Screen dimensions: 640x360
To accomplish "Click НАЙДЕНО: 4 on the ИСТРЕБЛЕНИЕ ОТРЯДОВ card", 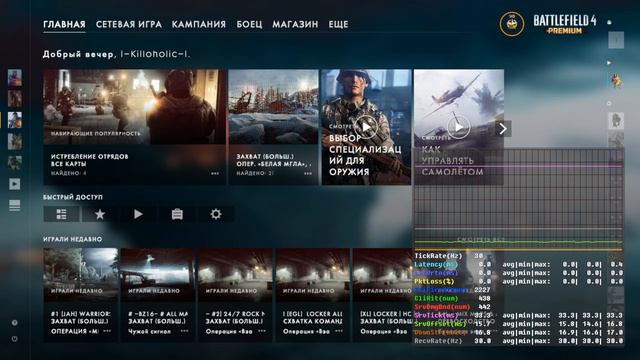I will (x=69, y=173).
